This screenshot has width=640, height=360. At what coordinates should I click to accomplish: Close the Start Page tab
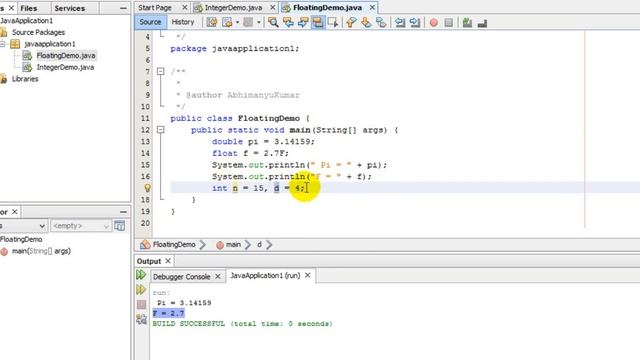tap(184, 8)
